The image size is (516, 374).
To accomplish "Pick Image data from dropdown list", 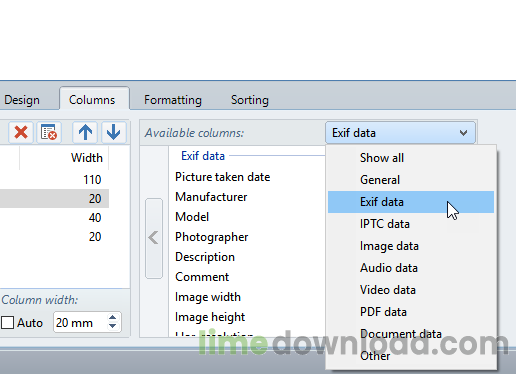I will click(x=411, y=246).
